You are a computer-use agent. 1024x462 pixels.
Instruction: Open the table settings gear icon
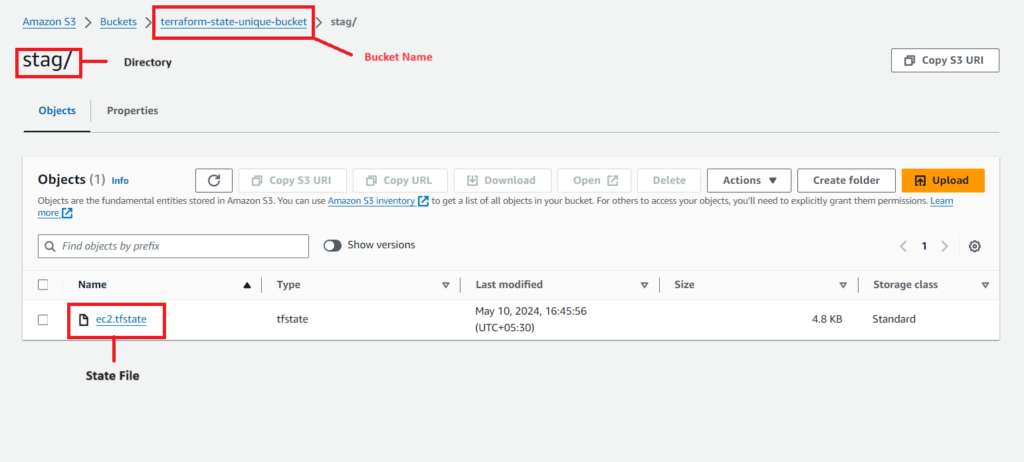974,246
